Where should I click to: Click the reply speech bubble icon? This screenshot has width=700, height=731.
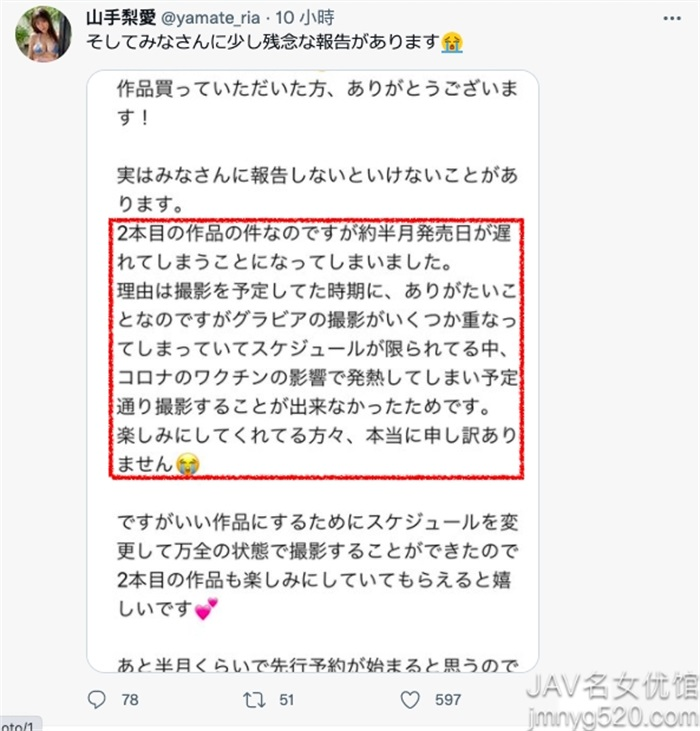(x=96, y=699)
